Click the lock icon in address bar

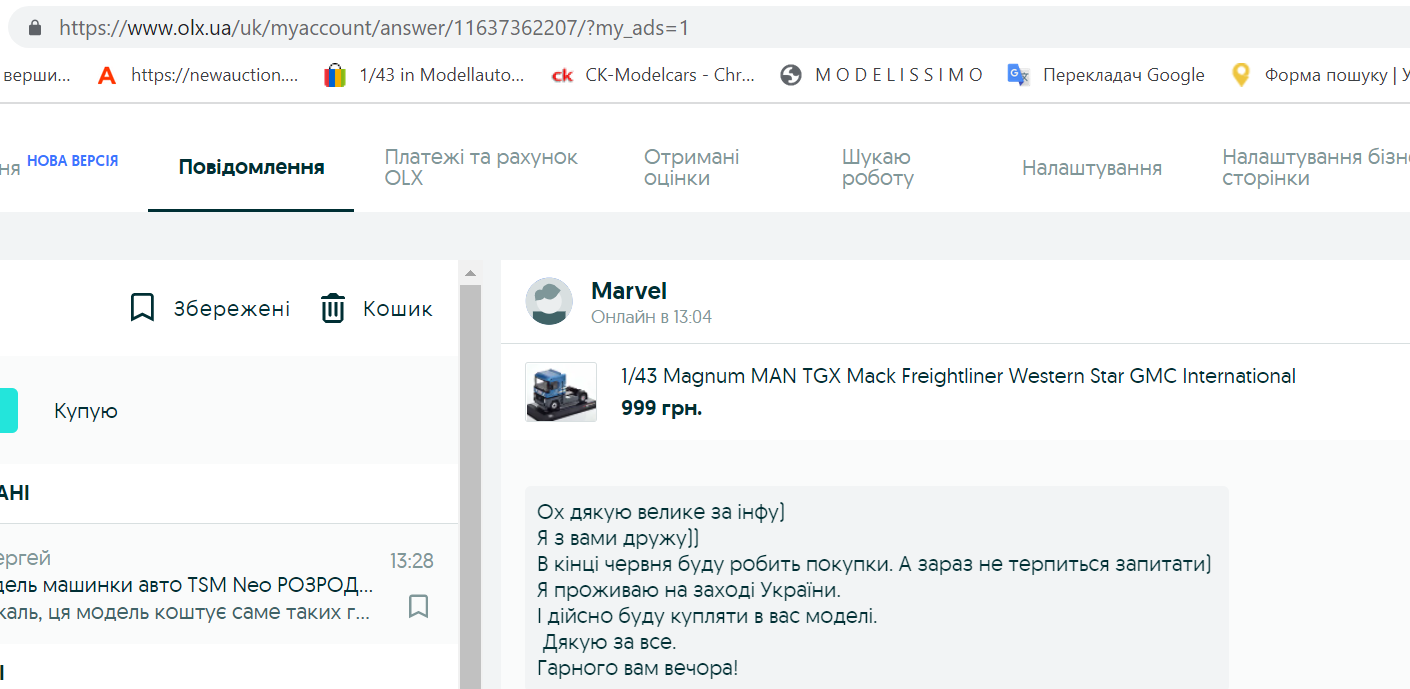pyautogui.click(x=36, y=28)
